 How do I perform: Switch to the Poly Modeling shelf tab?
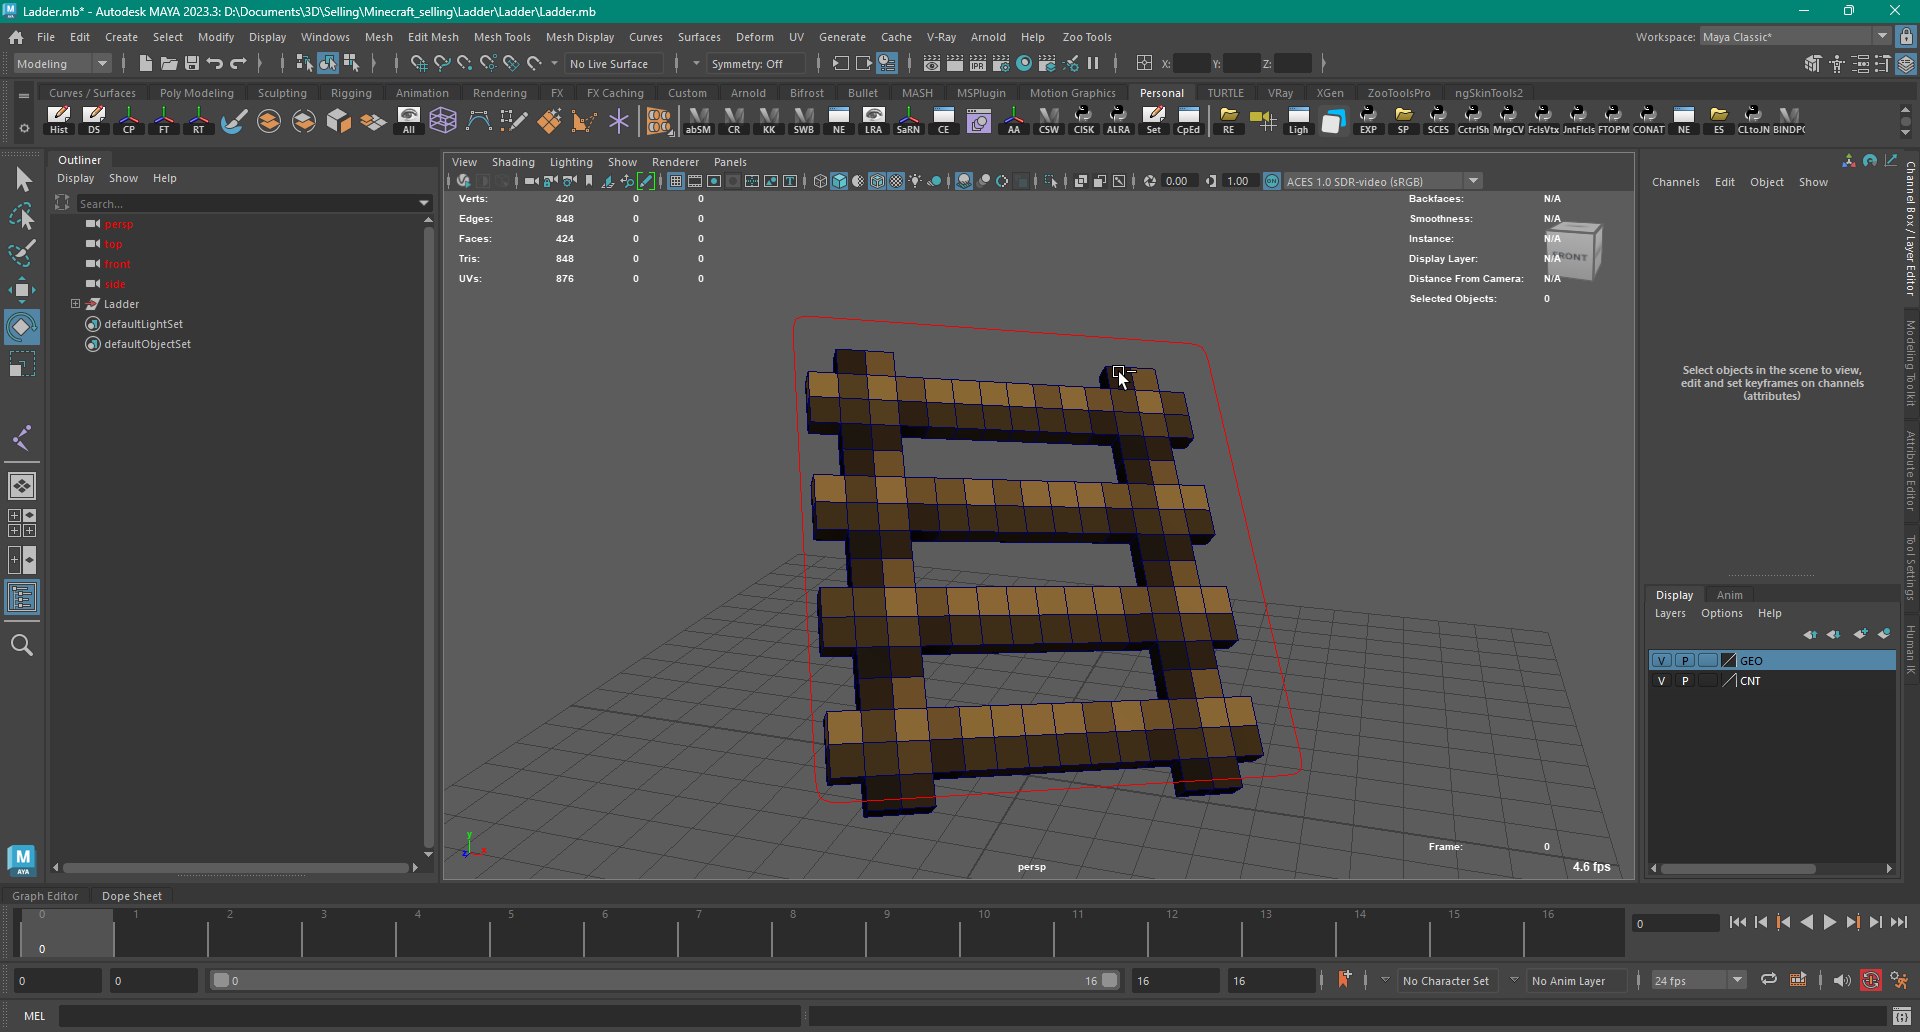coord(197,93)
